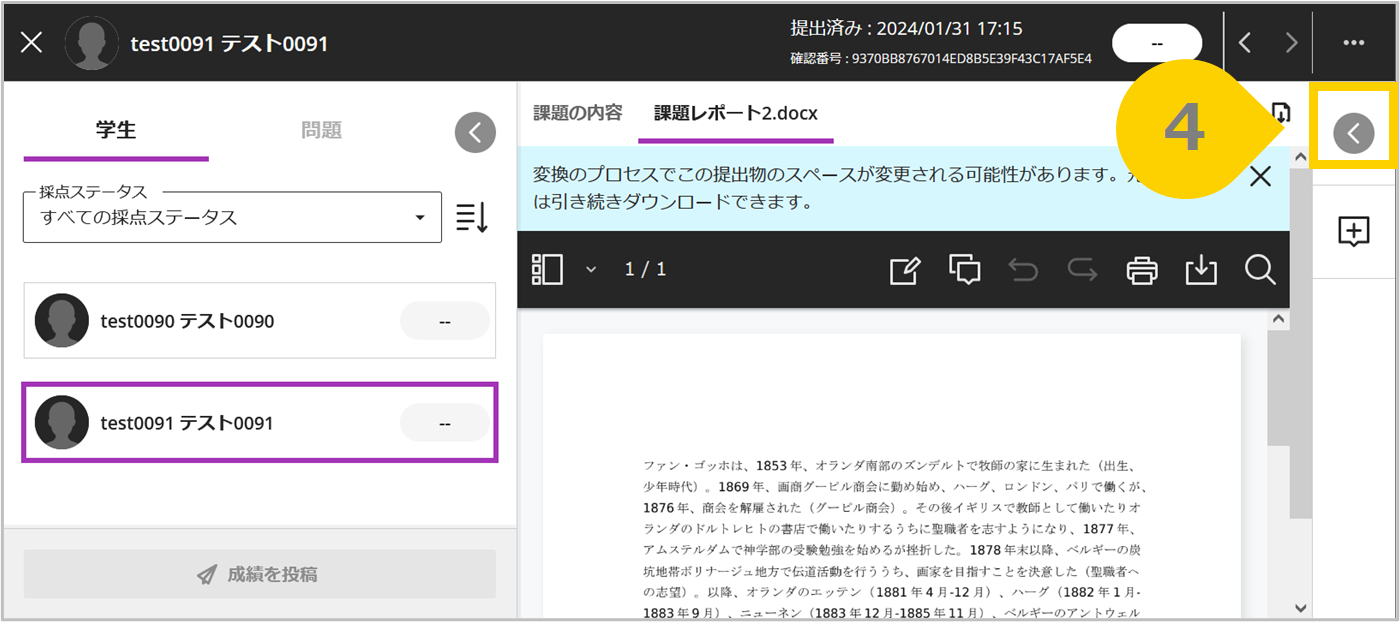Click avatar of test0091 in header
The image size is (1400, 622).
point(91,43)
